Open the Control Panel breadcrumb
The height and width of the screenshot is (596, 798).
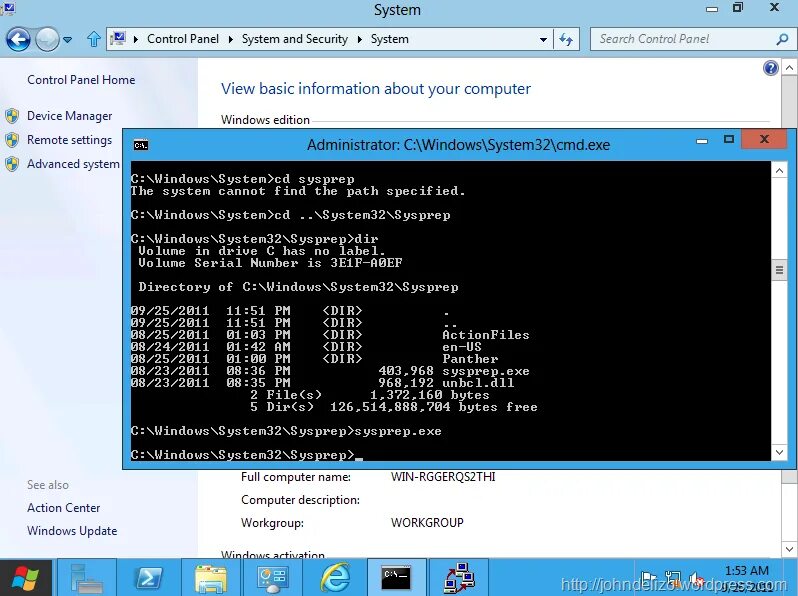183,39
